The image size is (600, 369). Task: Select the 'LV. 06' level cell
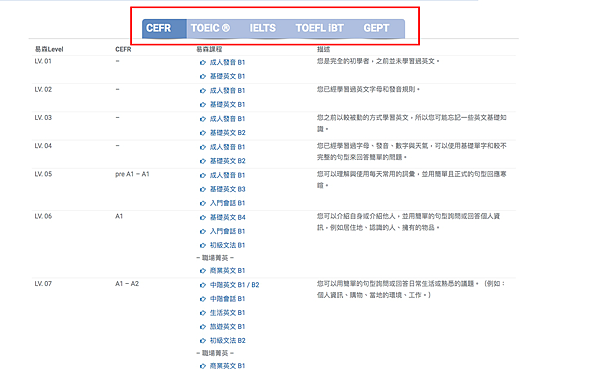click(43, 216)
